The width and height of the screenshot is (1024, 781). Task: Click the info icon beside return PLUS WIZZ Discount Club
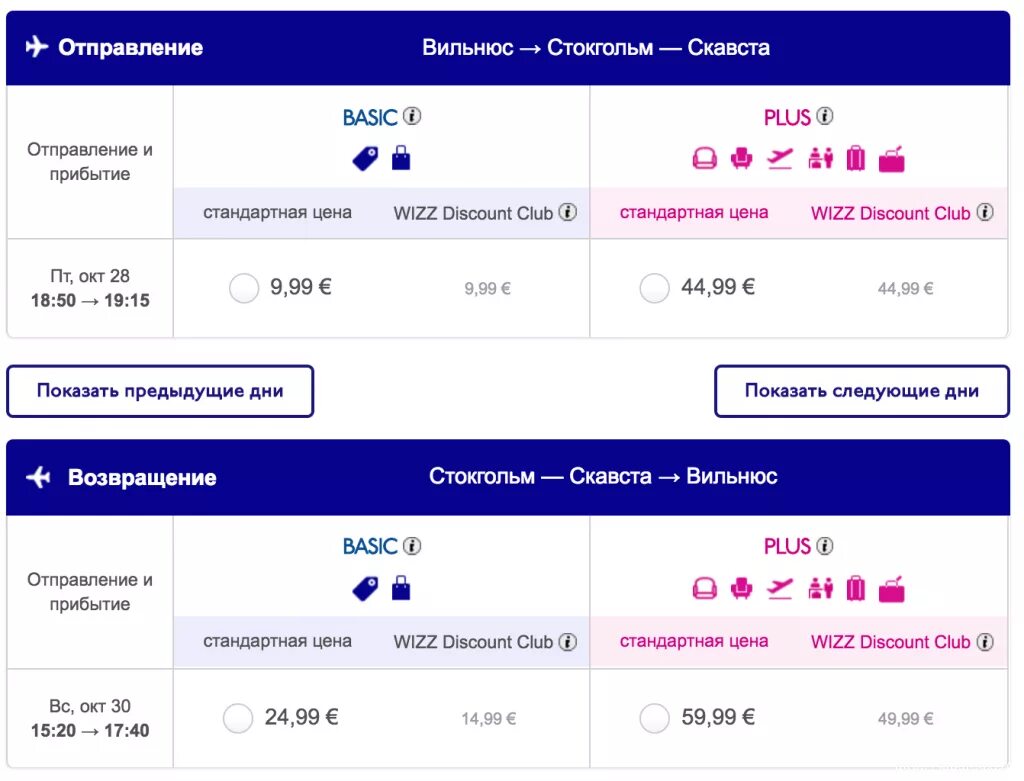[985, 641]
